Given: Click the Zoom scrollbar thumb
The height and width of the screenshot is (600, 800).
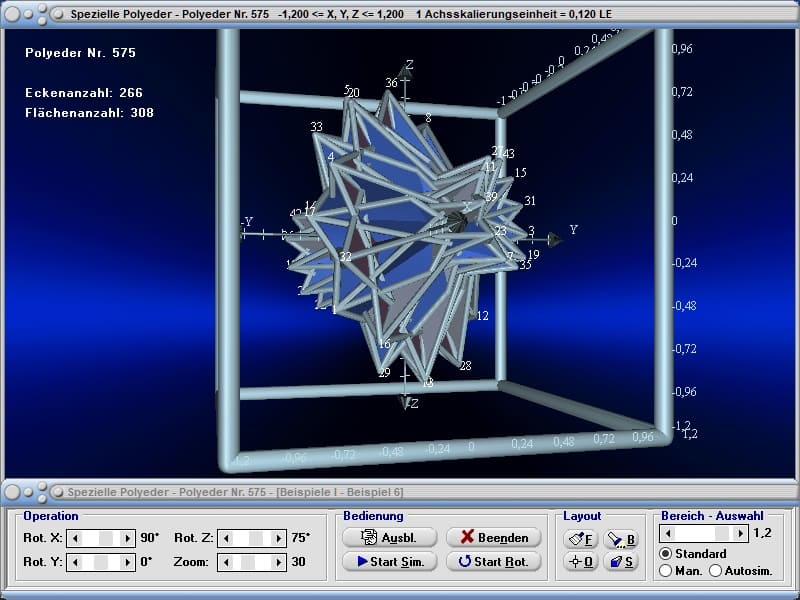Looking at the screenshot, I should point(248,562).
